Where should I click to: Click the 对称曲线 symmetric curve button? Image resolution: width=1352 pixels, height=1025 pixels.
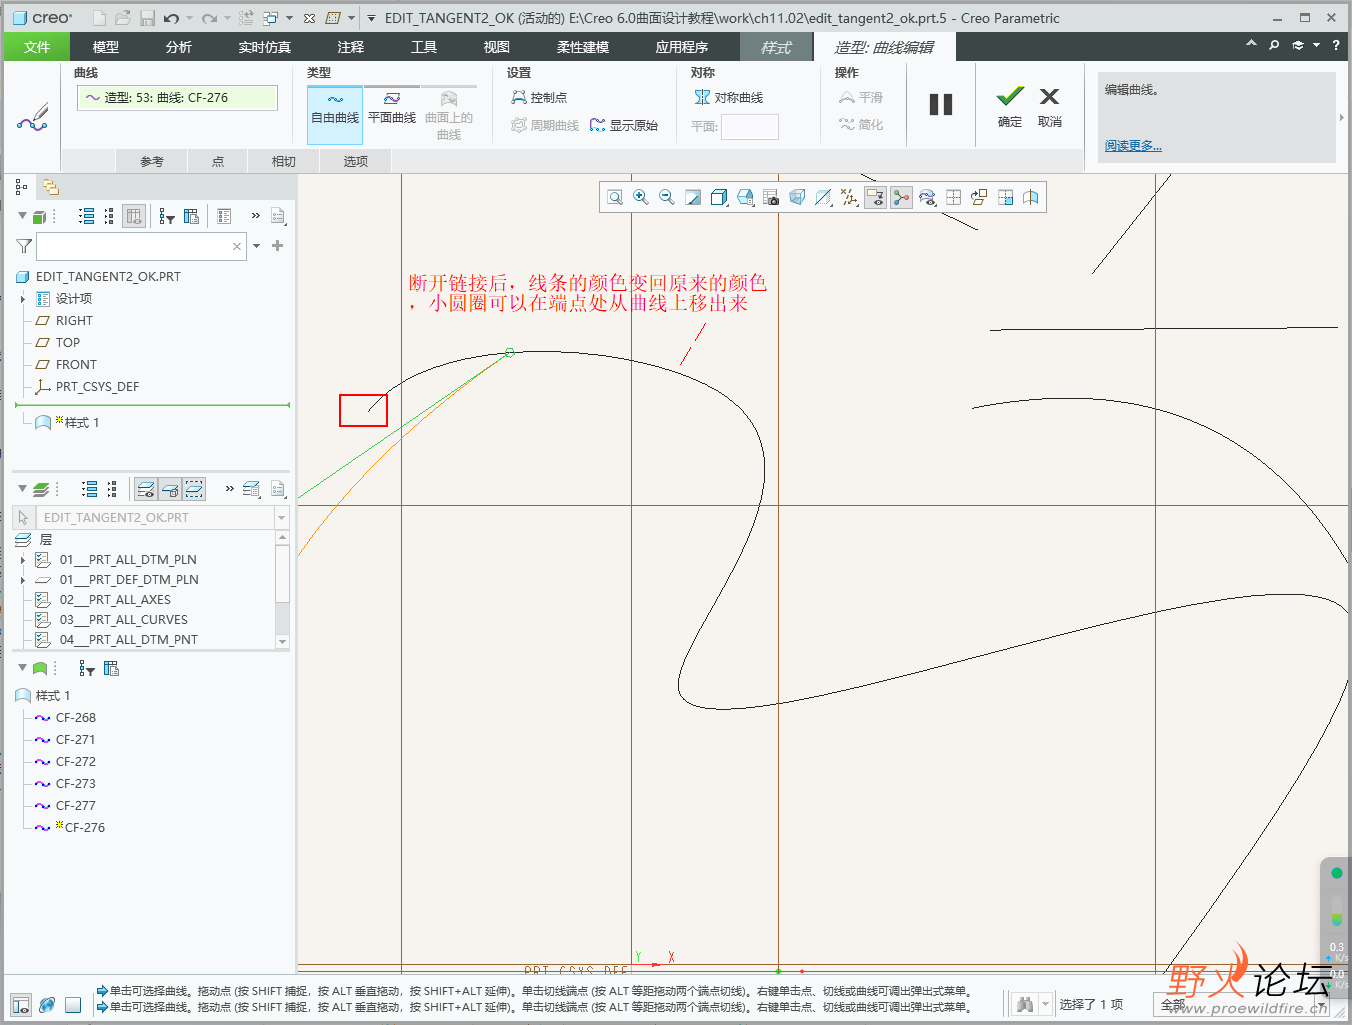tap(729, 97)
